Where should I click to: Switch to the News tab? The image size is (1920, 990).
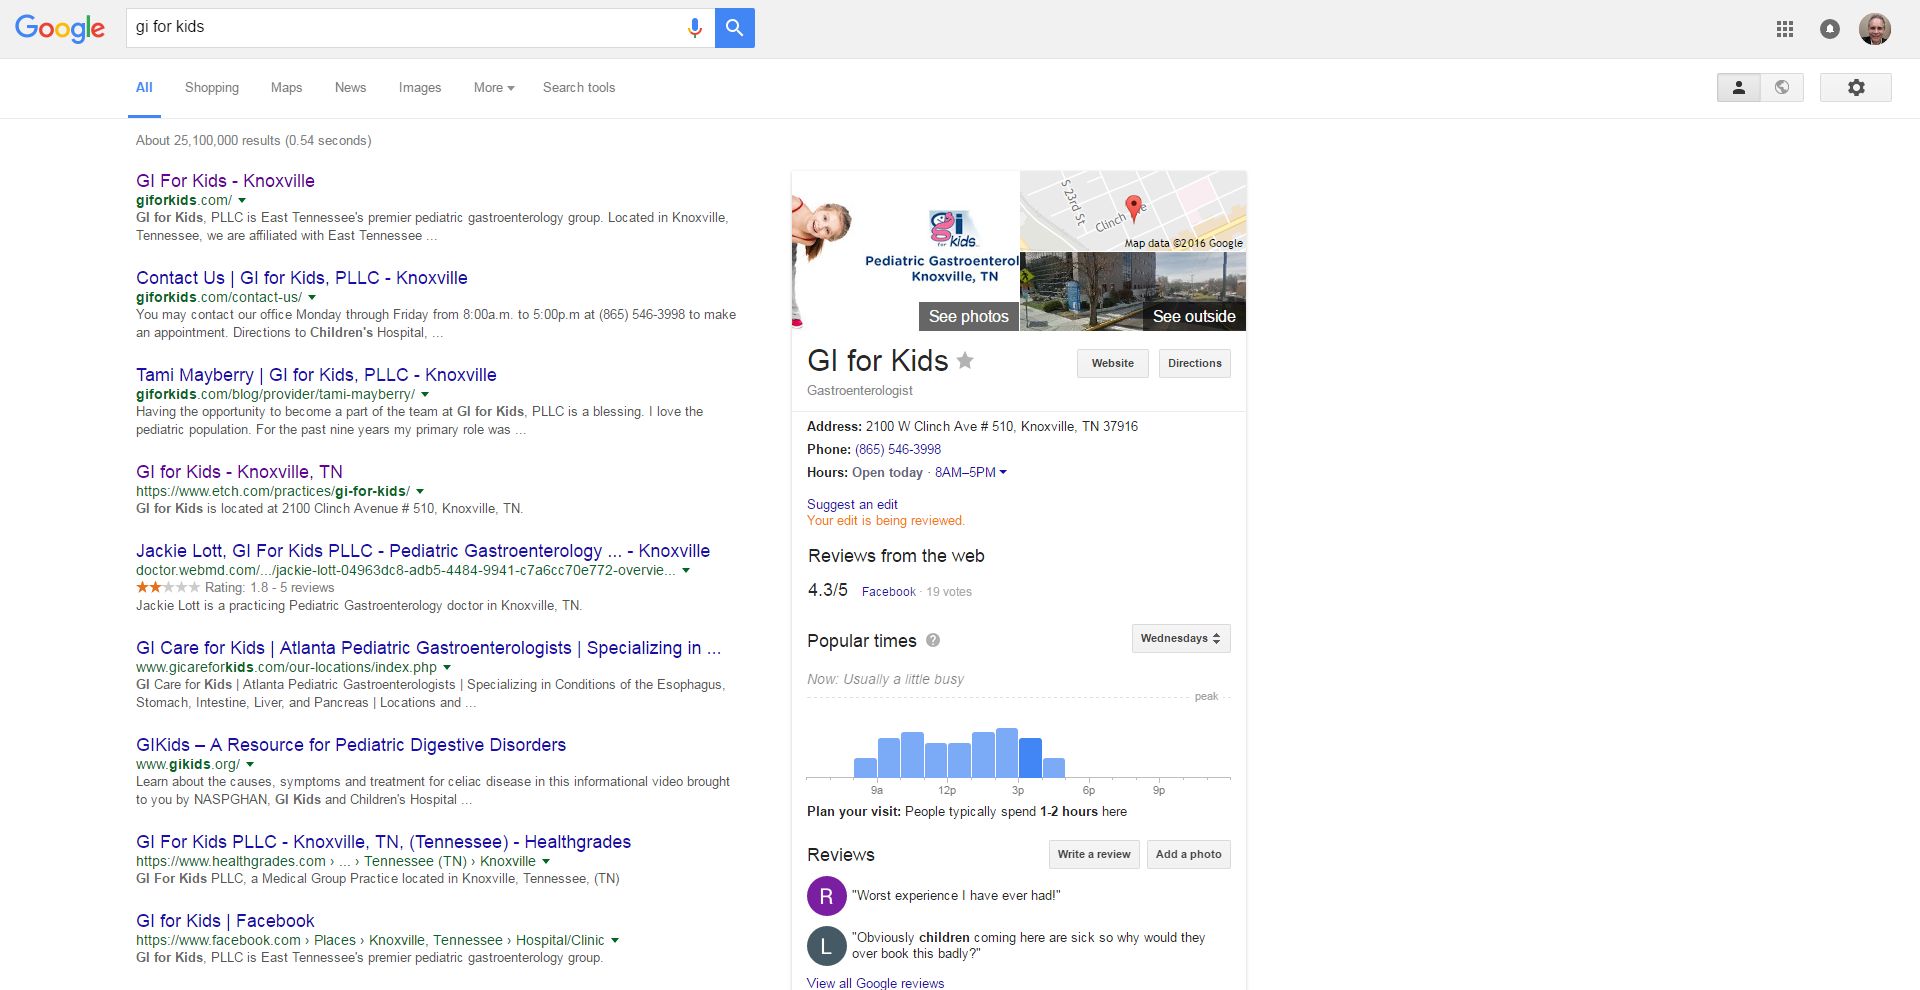coord(350,88)
